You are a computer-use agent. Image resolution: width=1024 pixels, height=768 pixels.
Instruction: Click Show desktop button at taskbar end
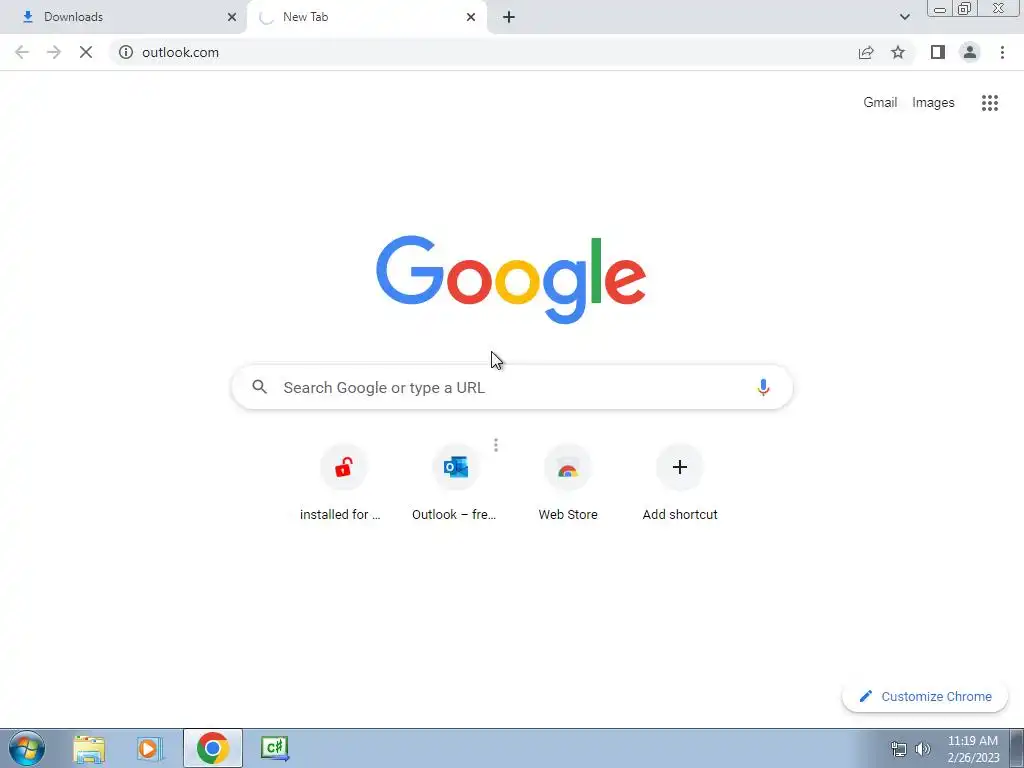click(x=1017, y=748)
